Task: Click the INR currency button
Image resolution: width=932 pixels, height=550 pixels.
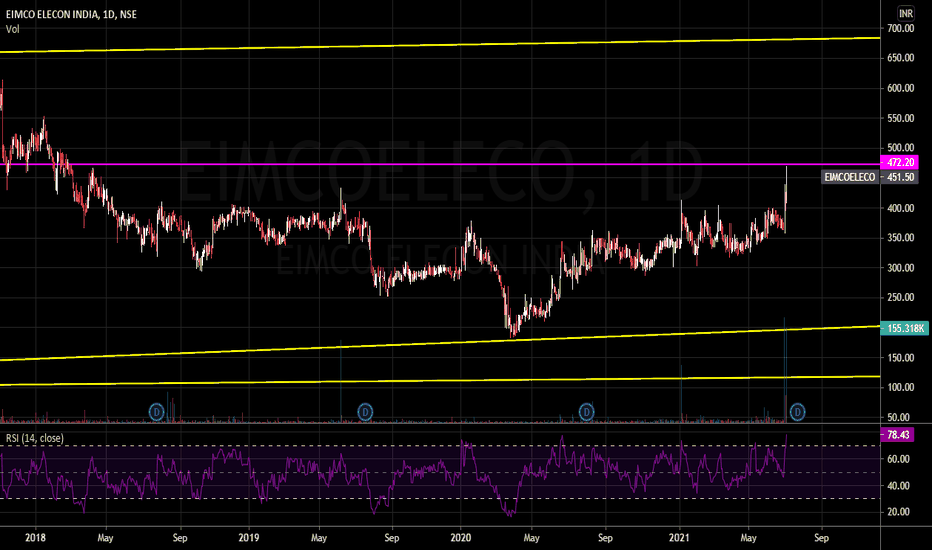Action: point(906,13)
